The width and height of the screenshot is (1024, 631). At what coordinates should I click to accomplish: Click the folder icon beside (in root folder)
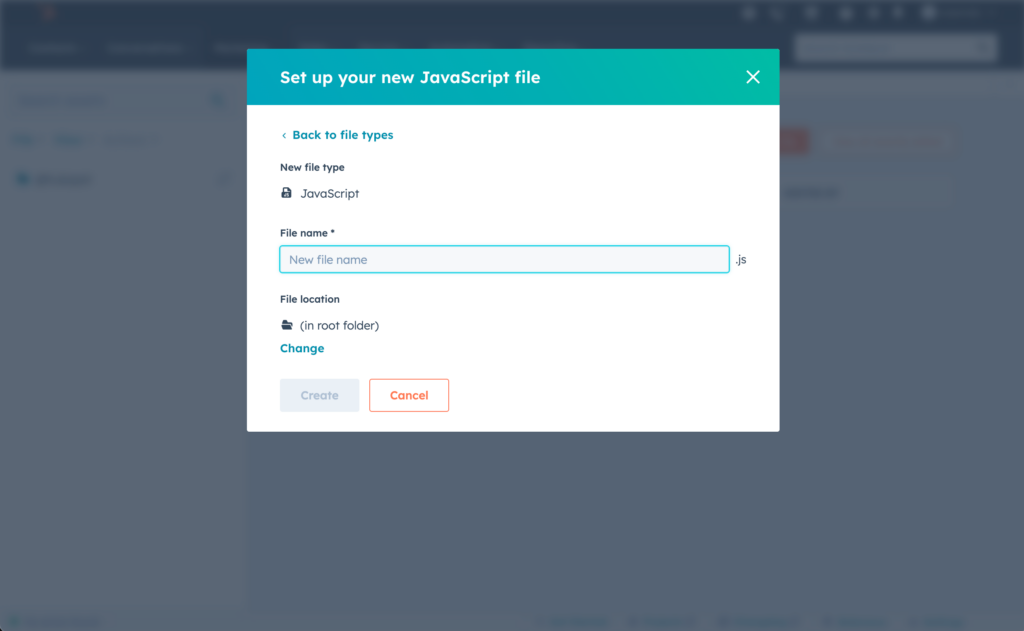[286, 325]
